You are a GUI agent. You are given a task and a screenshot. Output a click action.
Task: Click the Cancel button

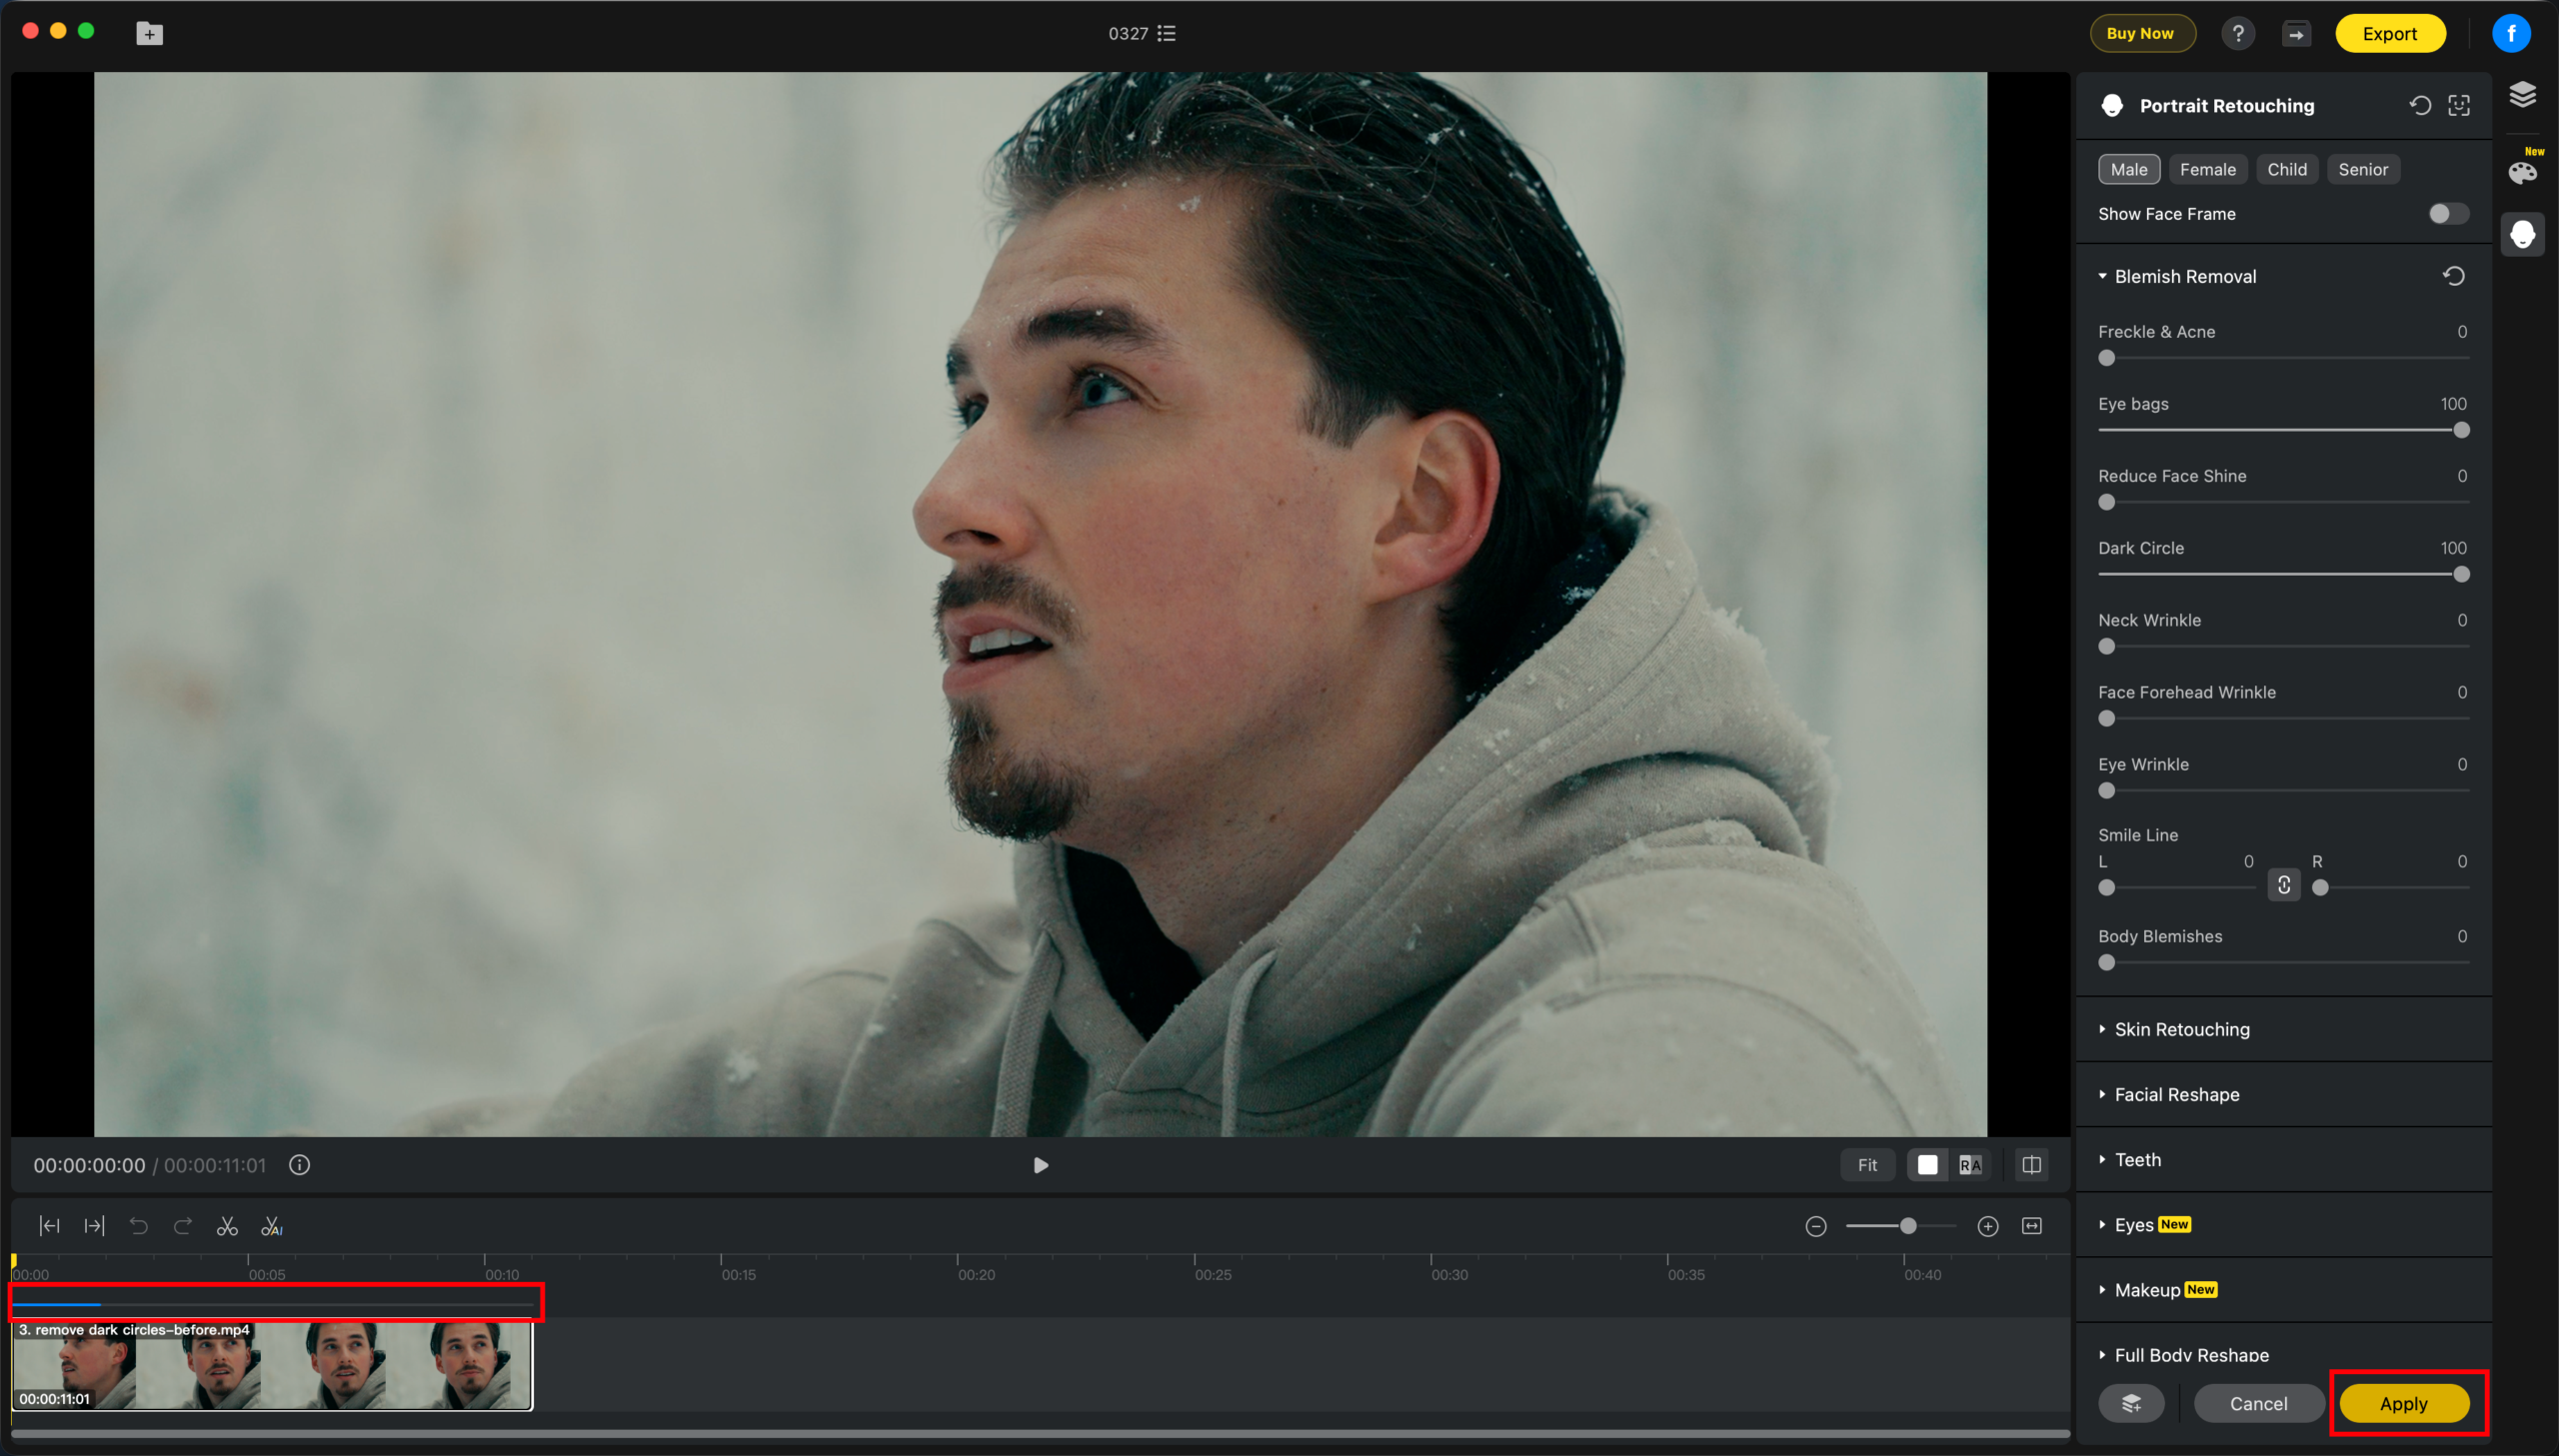[2258, 1403]
